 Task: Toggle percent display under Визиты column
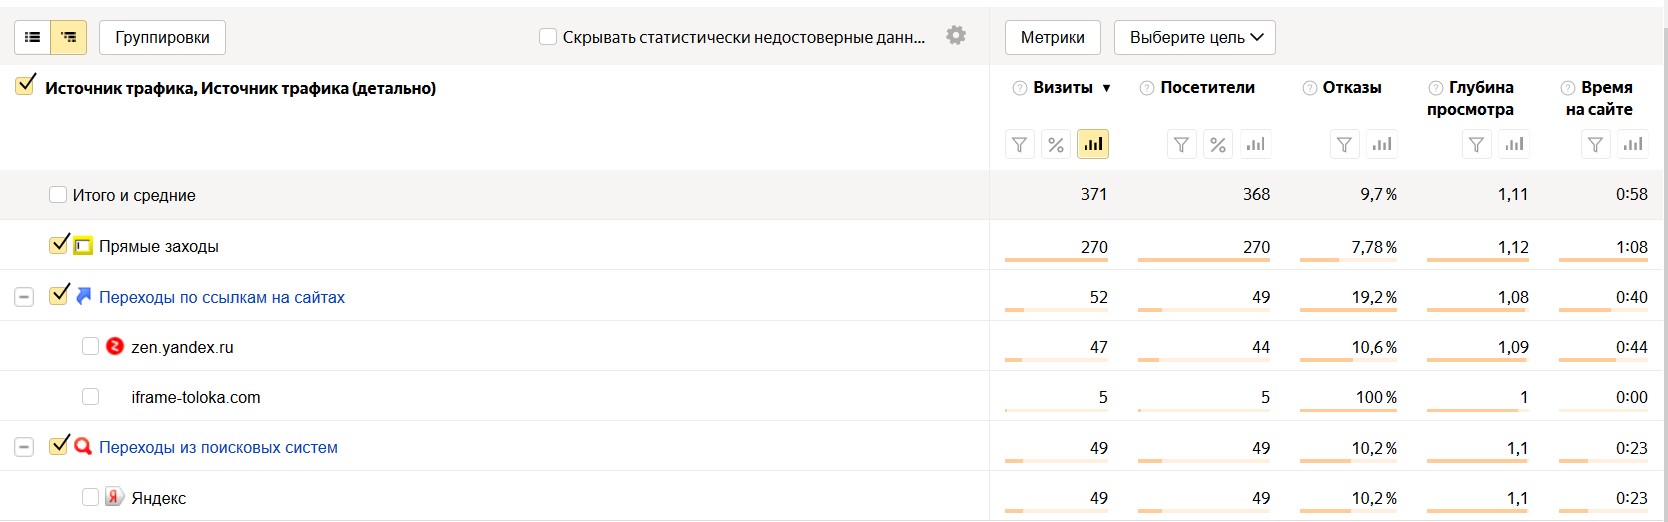pos(1056,145)
